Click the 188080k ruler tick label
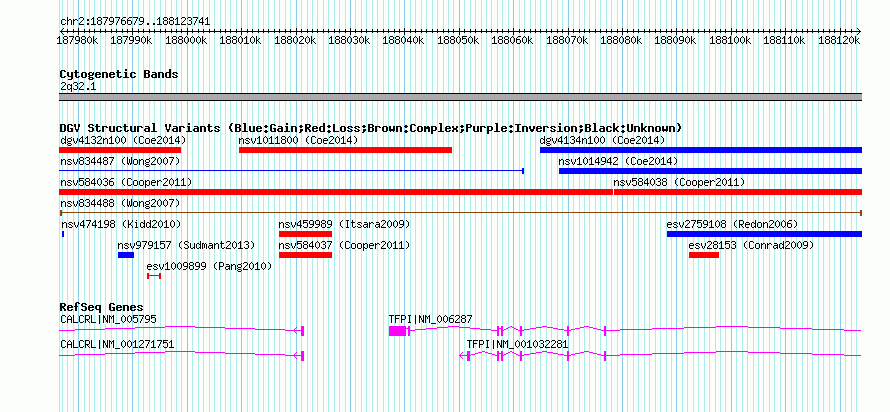This screenshot has width=890, height=412. click(622, 41)
